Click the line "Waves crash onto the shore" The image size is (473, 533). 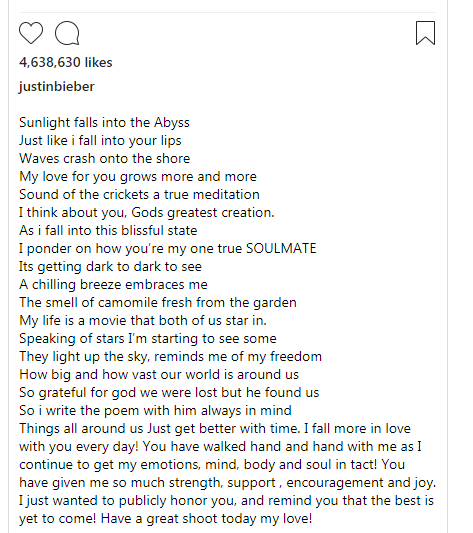[x=104, y=159]
